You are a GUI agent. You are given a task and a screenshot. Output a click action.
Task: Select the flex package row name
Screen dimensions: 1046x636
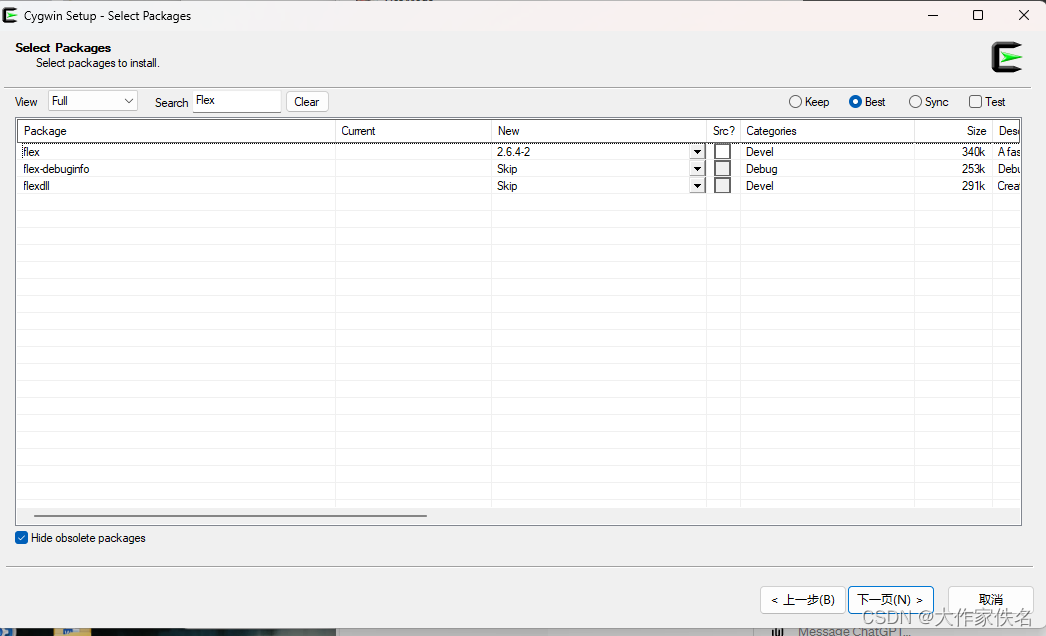(x=31, y=152)
